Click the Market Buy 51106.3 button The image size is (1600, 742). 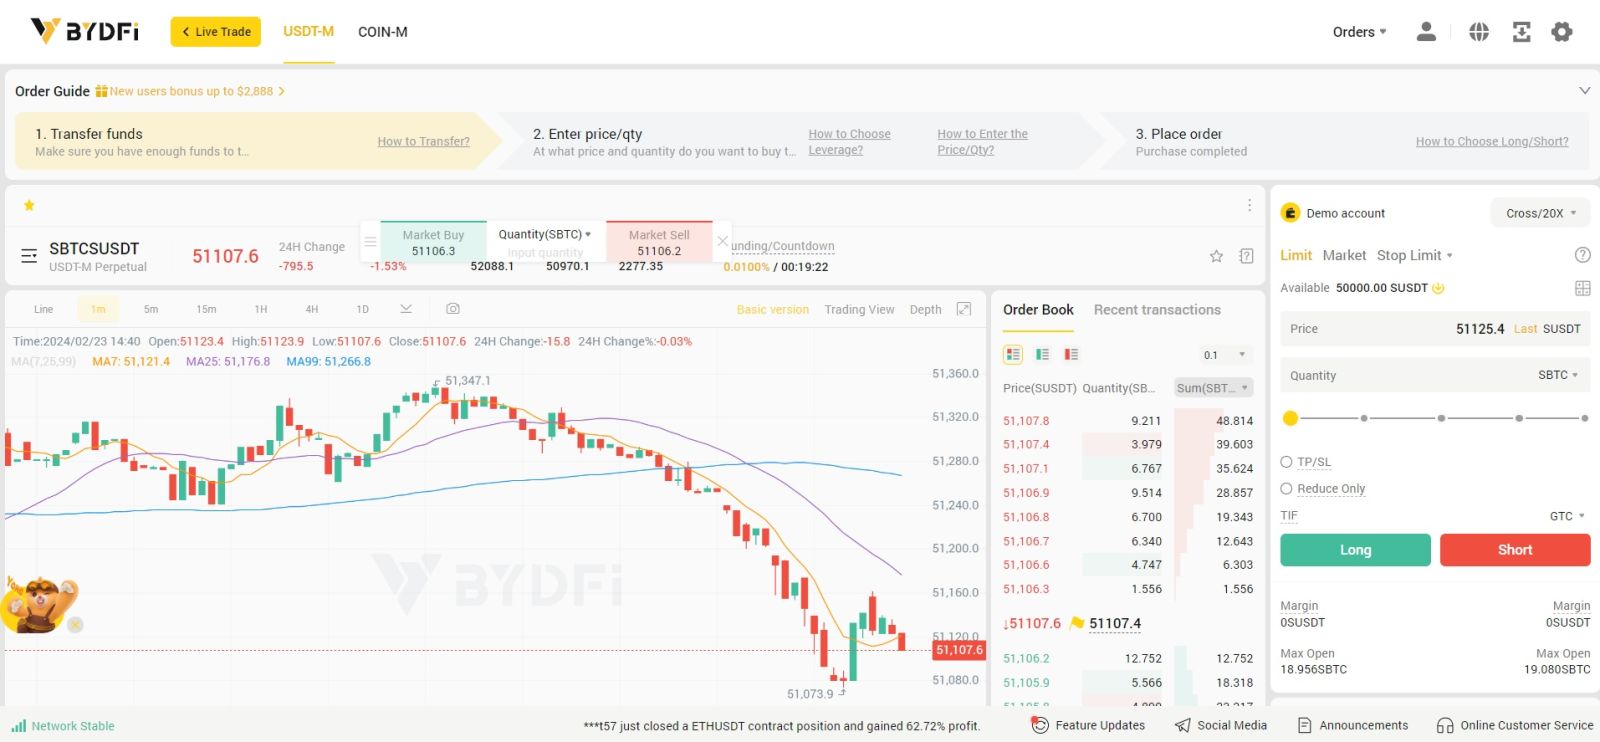click(433, 242)
